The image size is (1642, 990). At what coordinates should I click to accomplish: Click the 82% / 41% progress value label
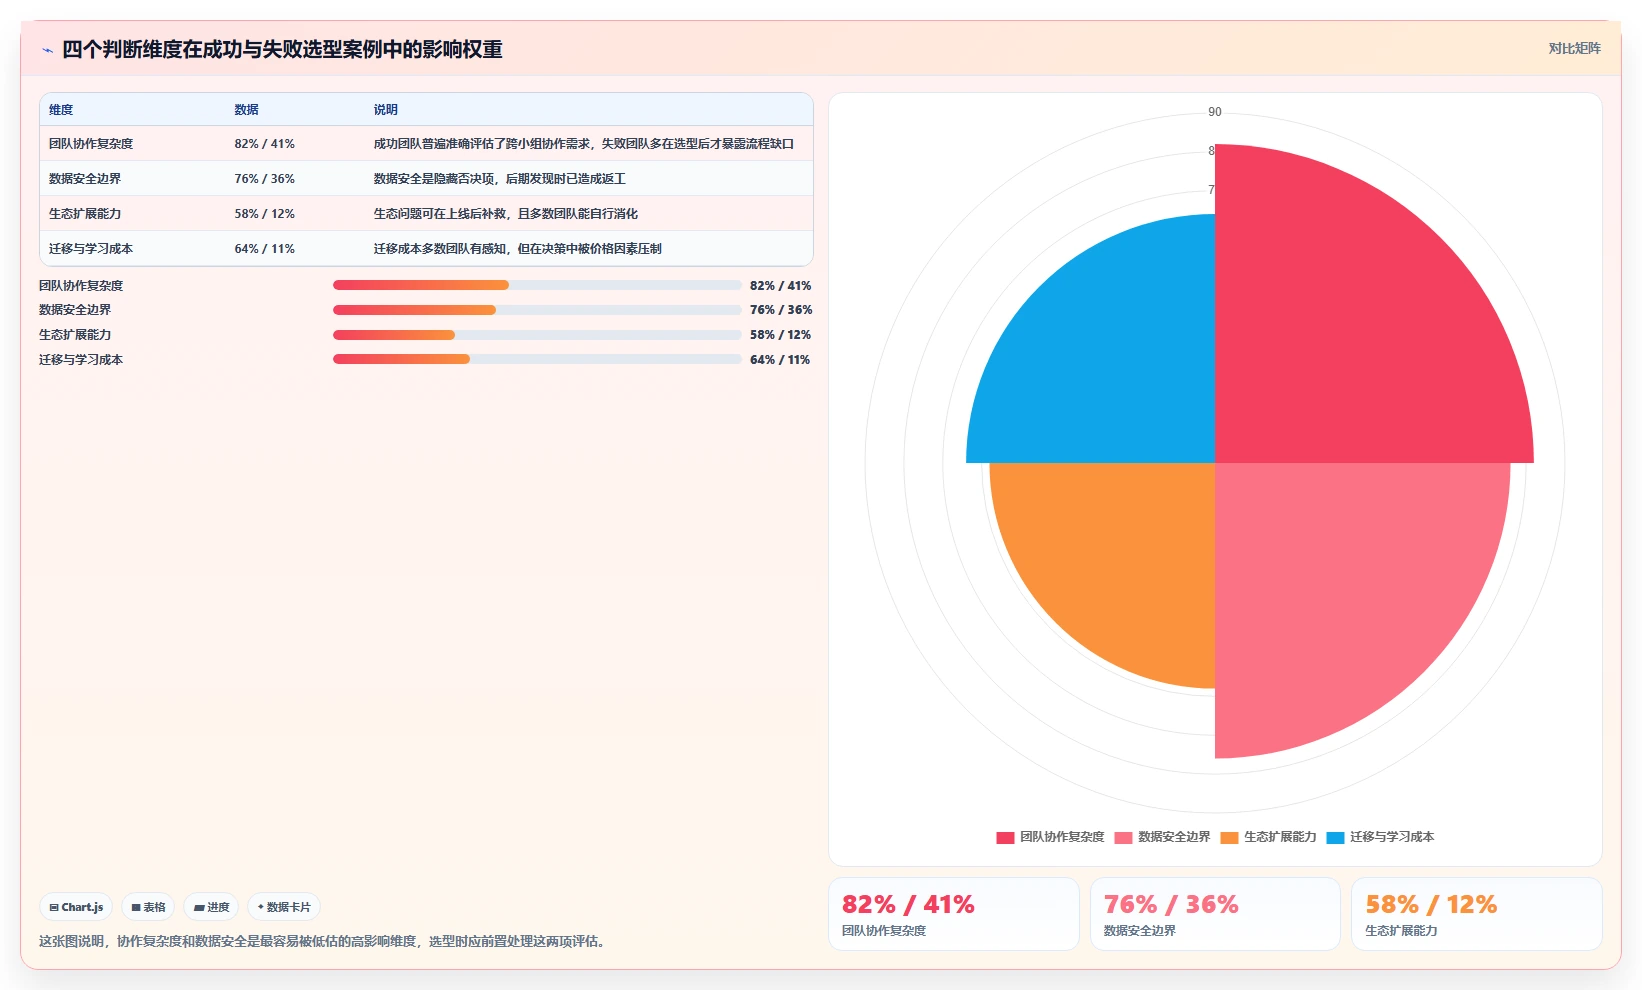(x=781, y=285)
